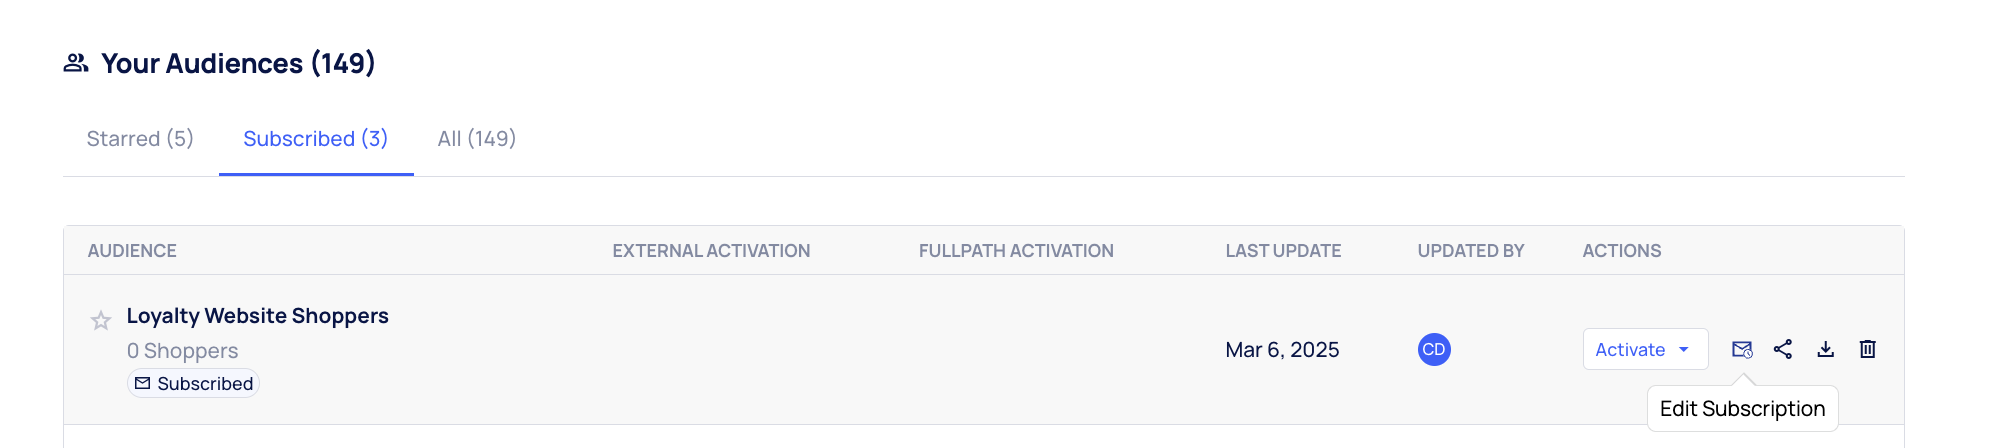Star the Loyalty Website Shoppers audience
The width and height of the screenshot is (1994, 448).
pyautogui.click(x=101, y=321)
